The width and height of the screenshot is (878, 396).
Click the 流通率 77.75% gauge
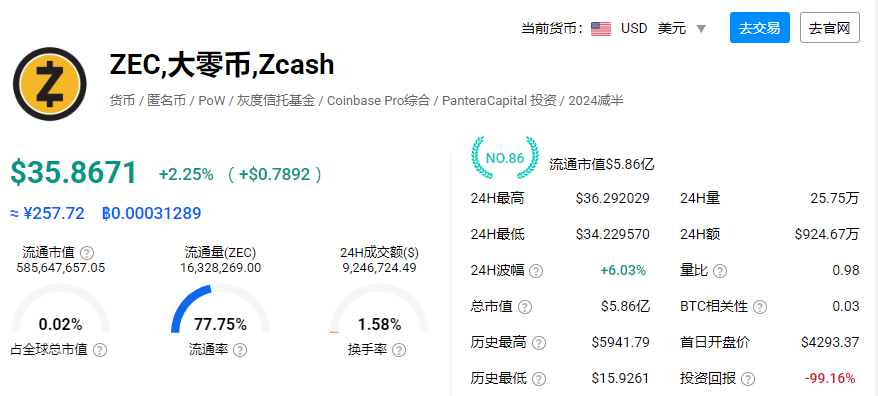(x=220, y=309)
